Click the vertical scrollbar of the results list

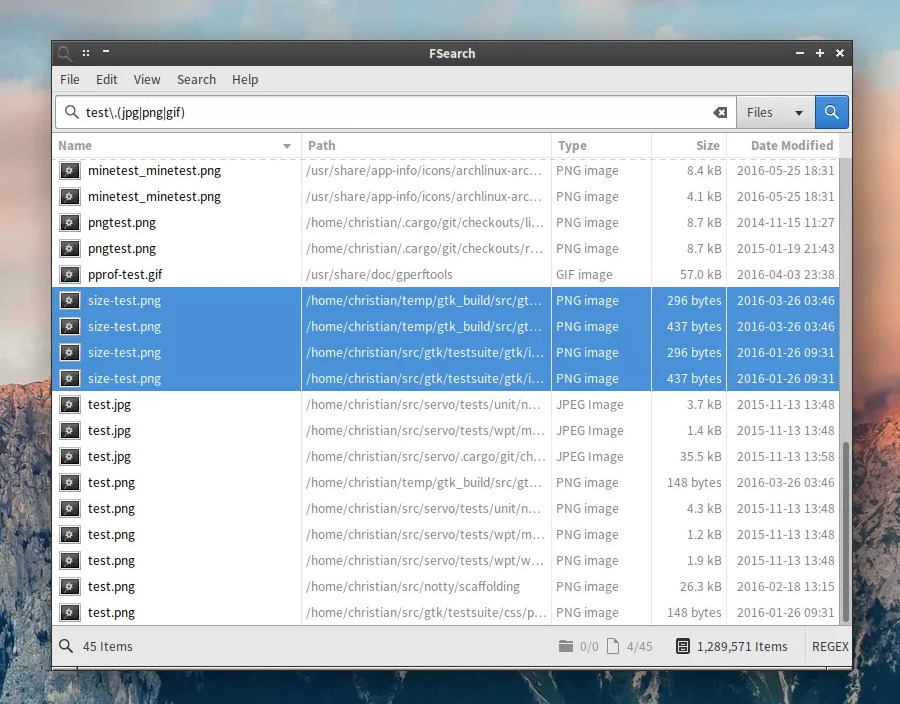point(846,530)
